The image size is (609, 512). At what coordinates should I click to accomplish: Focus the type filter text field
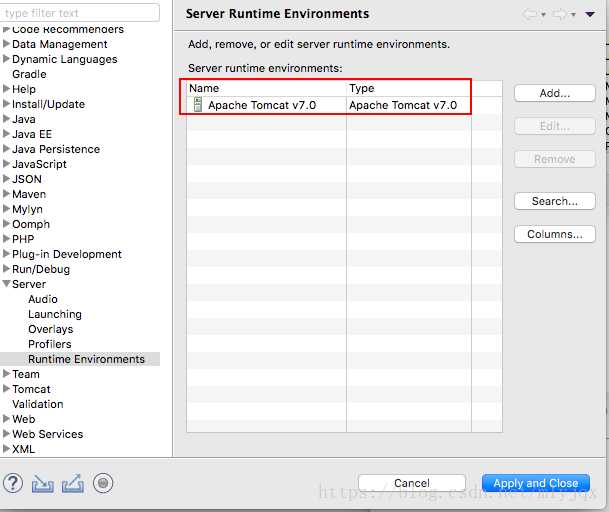(80, 13)
